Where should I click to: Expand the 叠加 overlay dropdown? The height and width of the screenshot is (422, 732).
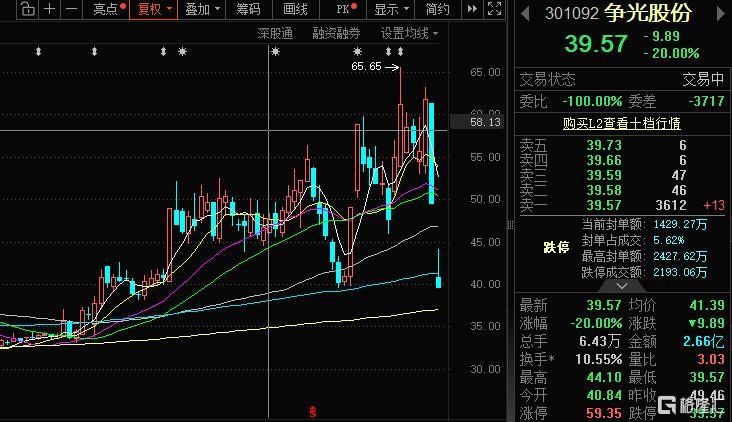[202, 9]
